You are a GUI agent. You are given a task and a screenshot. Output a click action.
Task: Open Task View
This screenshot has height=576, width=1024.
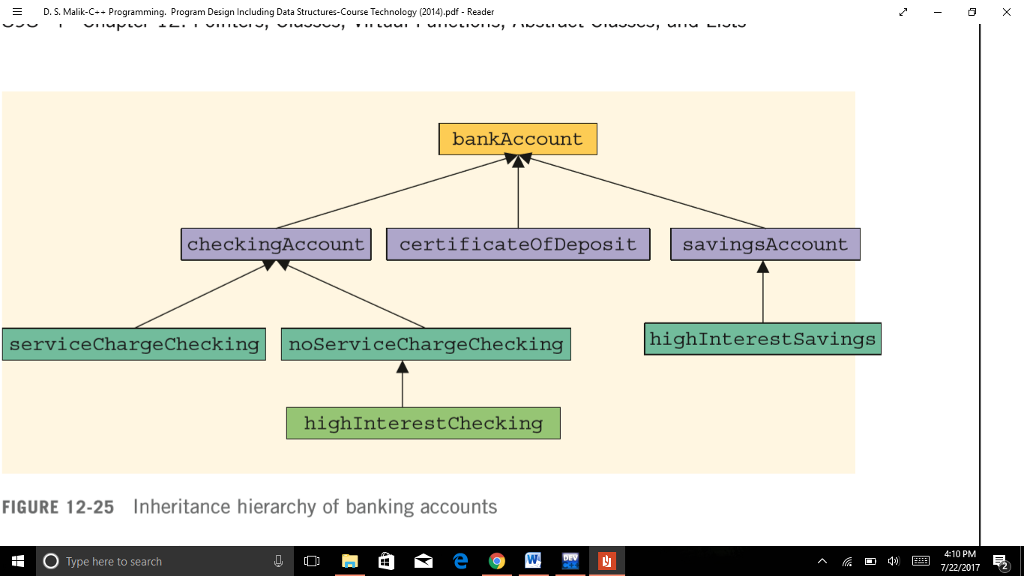coord(312,561)
